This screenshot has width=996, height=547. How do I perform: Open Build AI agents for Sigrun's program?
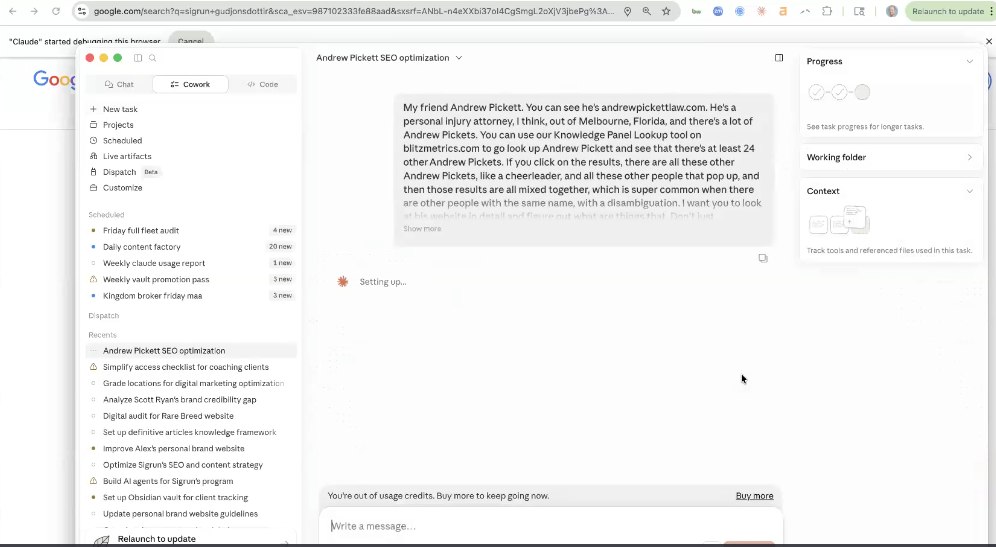tap(191, 482)
